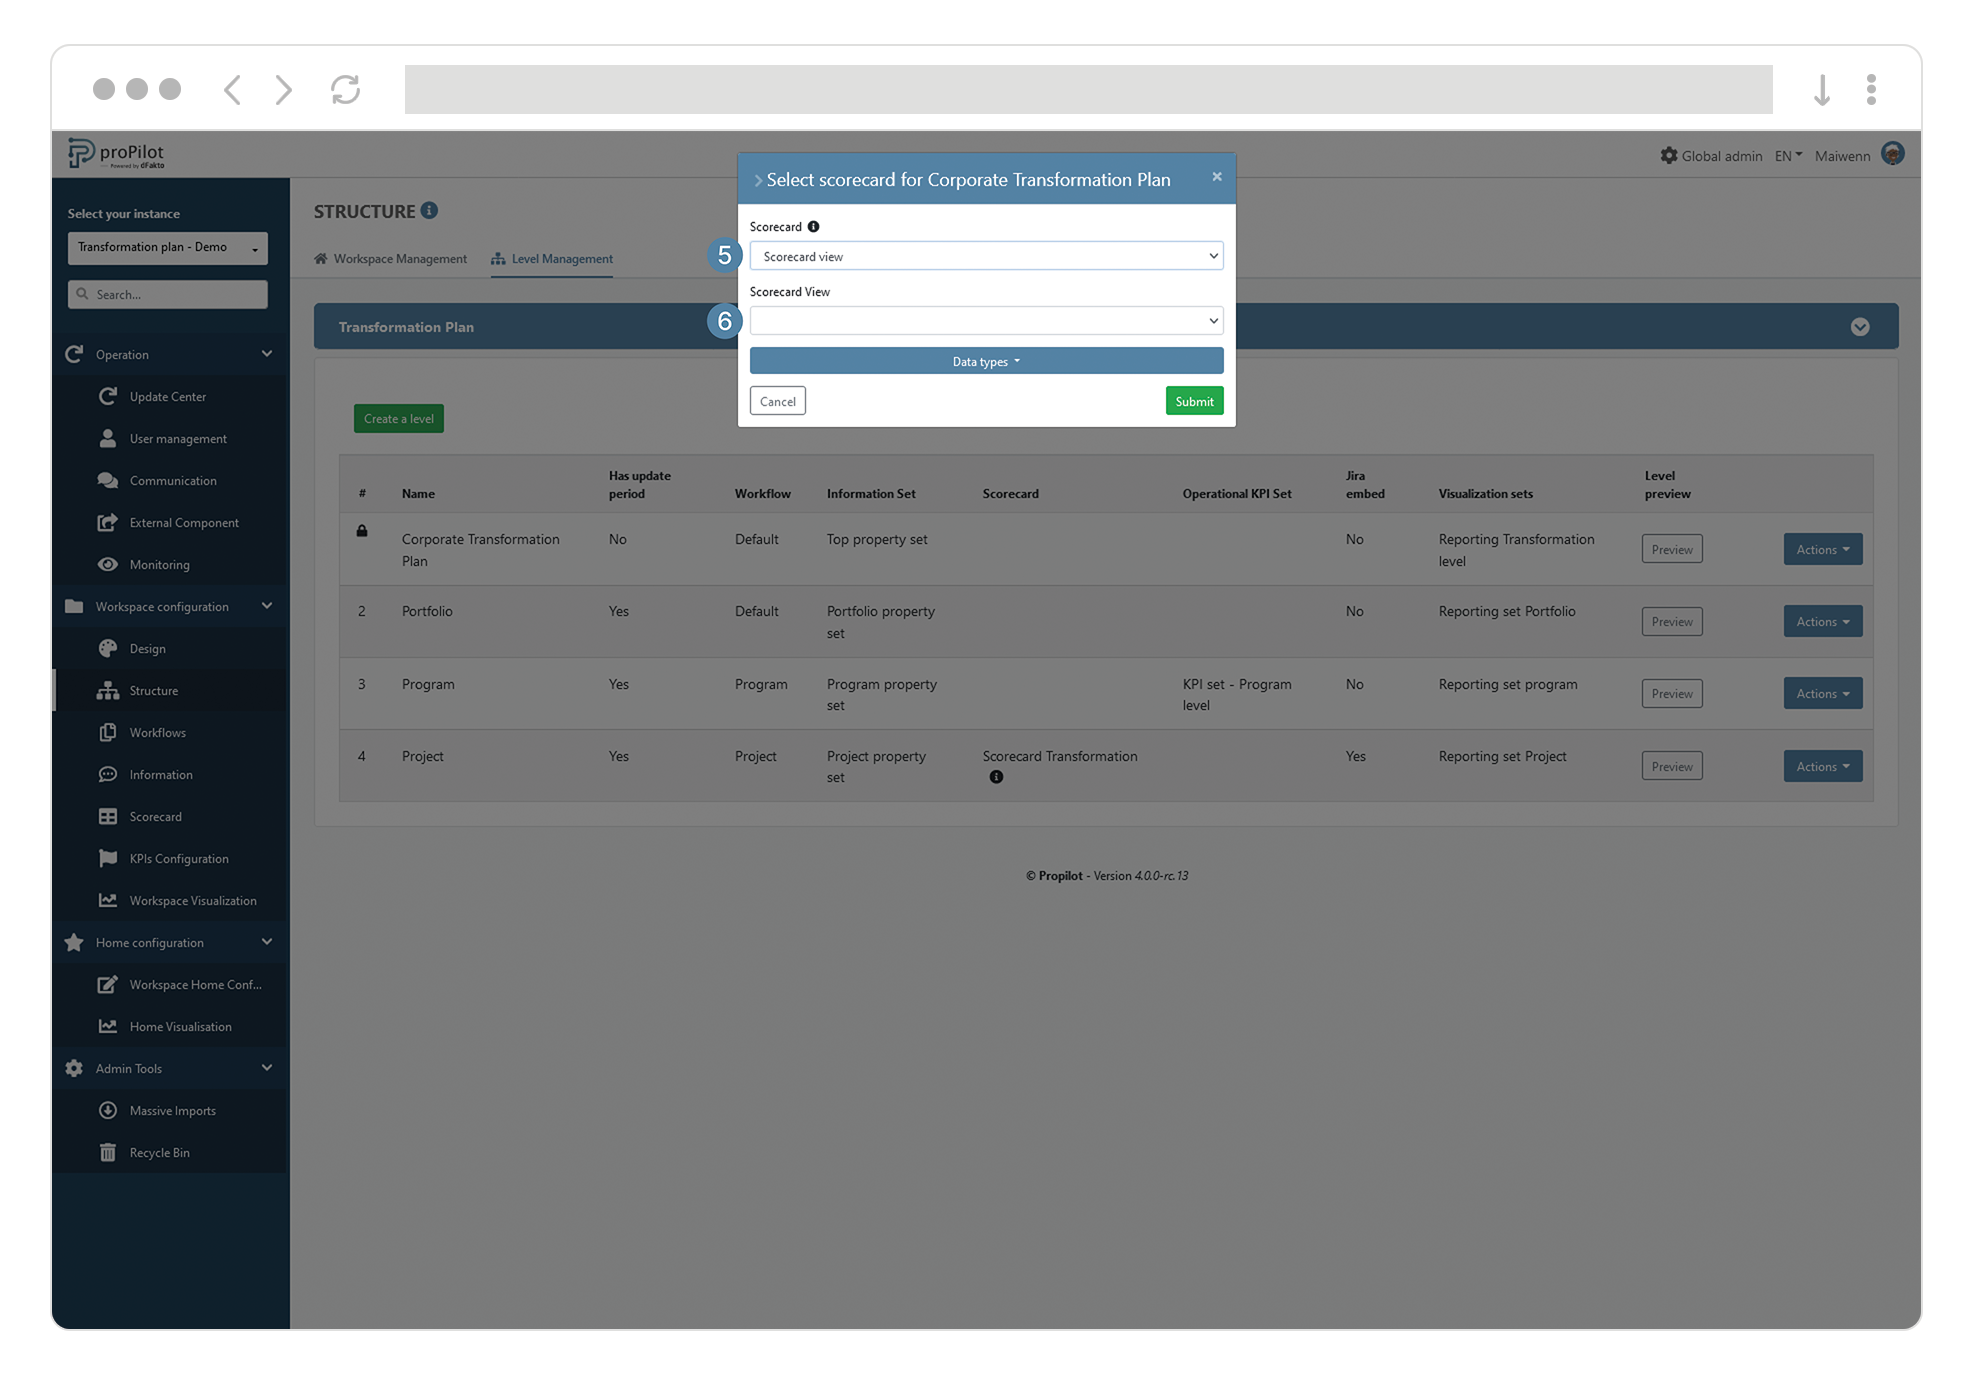Open Massive Imports under Admin Tools
Screen dimensions: 1973x1384
point(172,1110)
